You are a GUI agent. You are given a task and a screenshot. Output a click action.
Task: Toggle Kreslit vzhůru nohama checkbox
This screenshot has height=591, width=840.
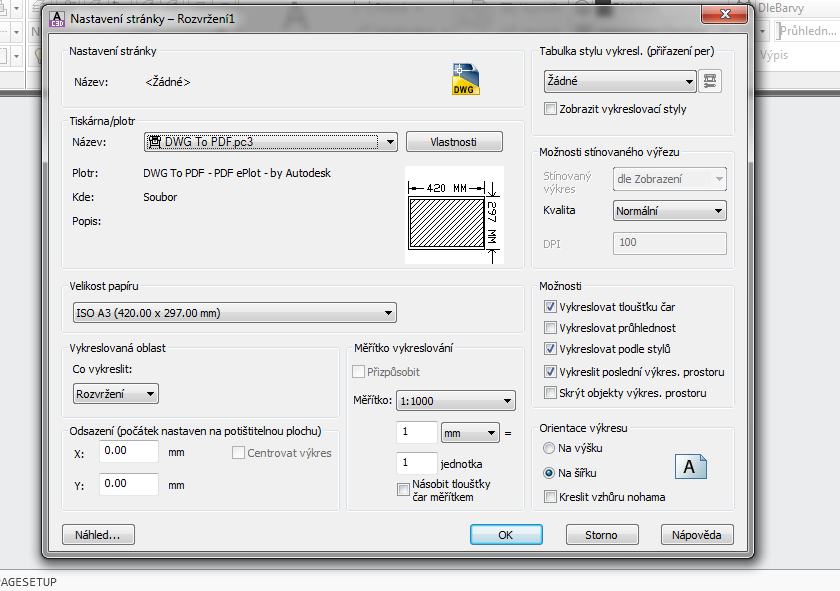coord(550,497)
